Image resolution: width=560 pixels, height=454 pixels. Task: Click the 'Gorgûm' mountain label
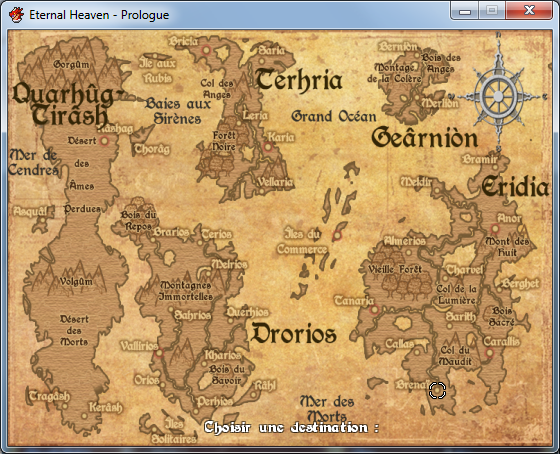coord(71,64)
